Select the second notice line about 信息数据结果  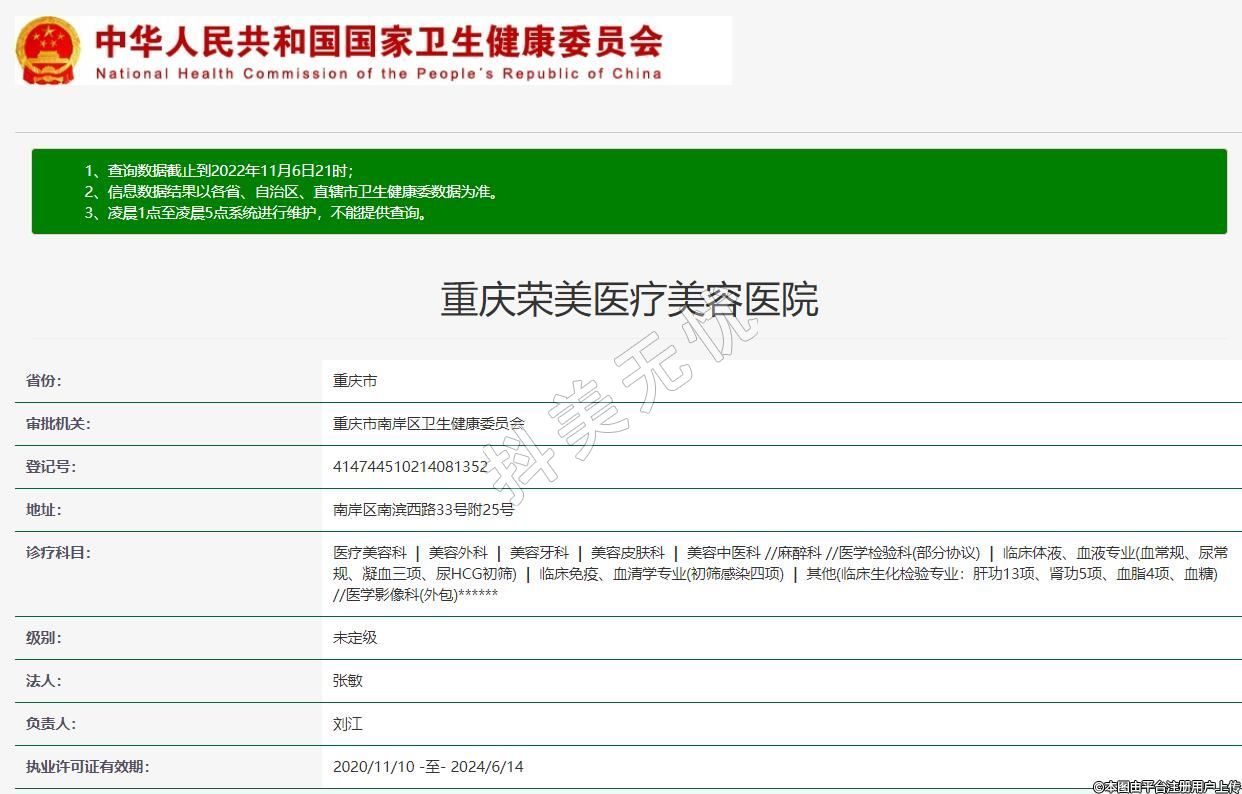[290, 192]
